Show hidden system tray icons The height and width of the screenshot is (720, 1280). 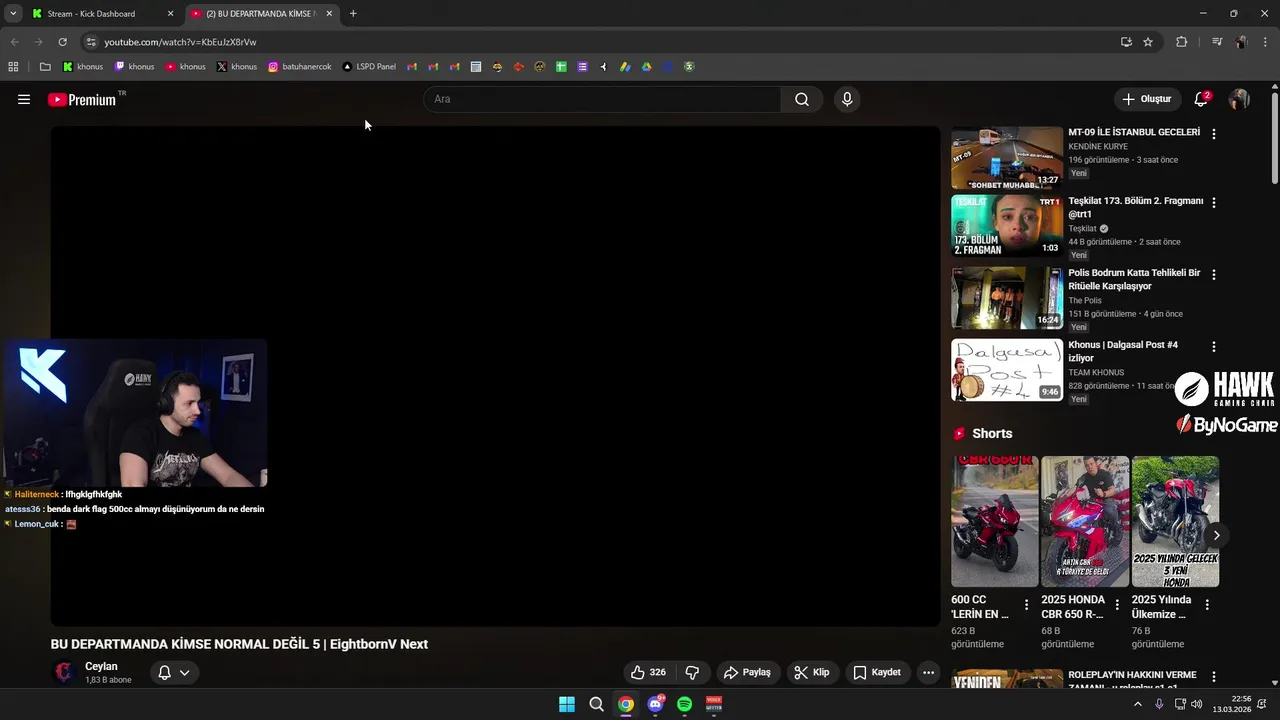1137,704
